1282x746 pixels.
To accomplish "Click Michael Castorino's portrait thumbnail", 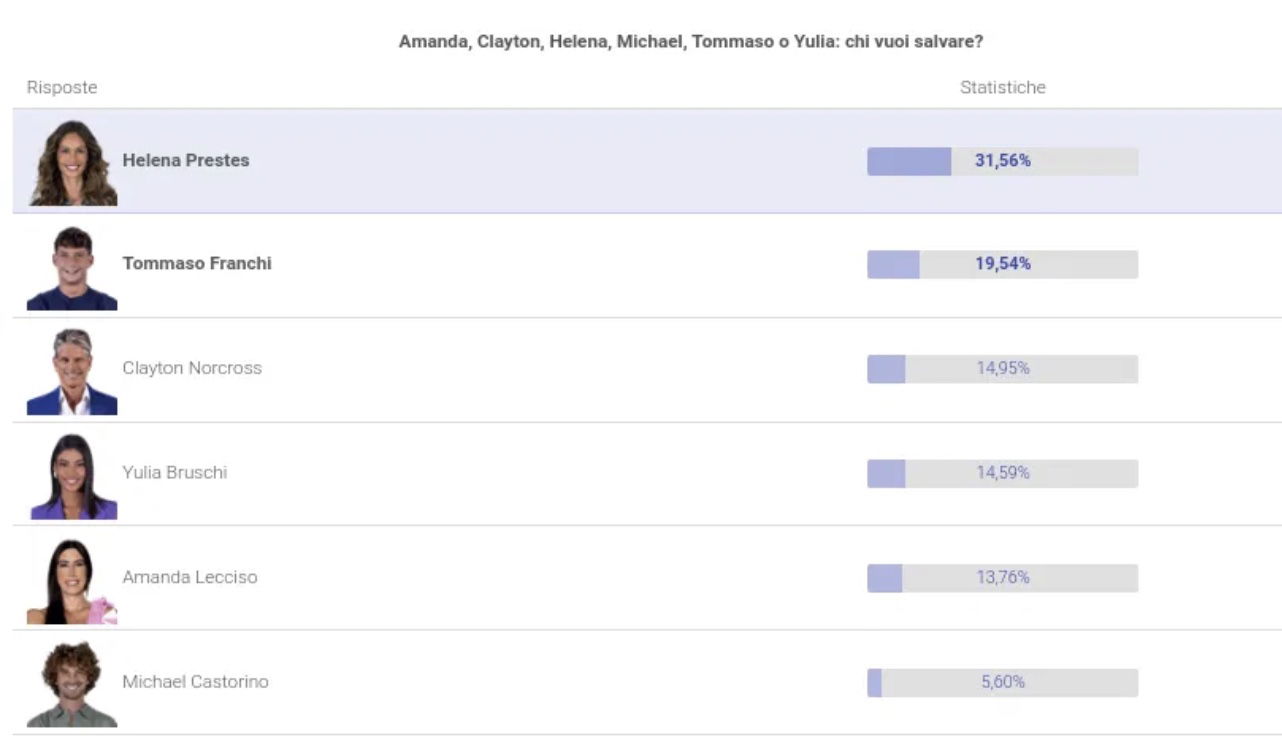I will 72,684.
